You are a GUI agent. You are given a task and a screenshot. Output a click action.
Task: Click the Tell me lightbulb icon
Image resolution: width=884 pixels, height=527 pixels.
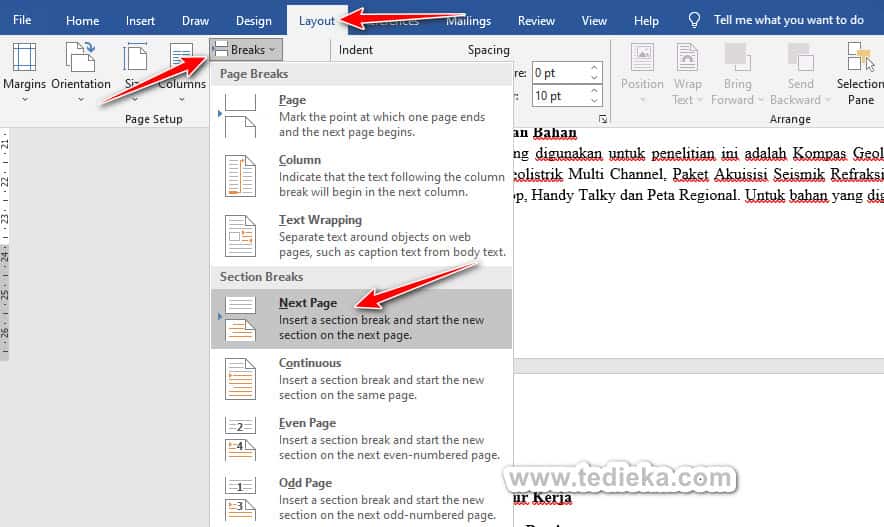[695, 20]
